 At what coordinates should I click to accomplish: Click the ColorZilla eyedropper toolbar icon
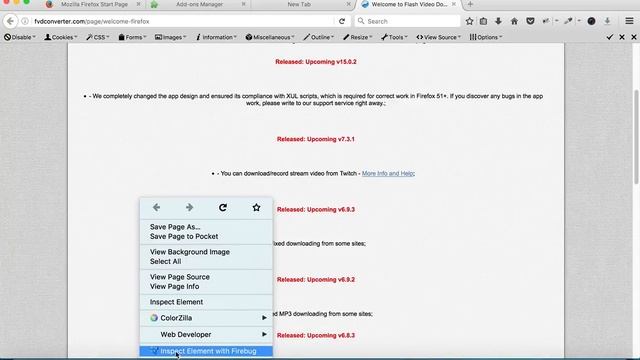pyautogui.click(x=568, y=21)
